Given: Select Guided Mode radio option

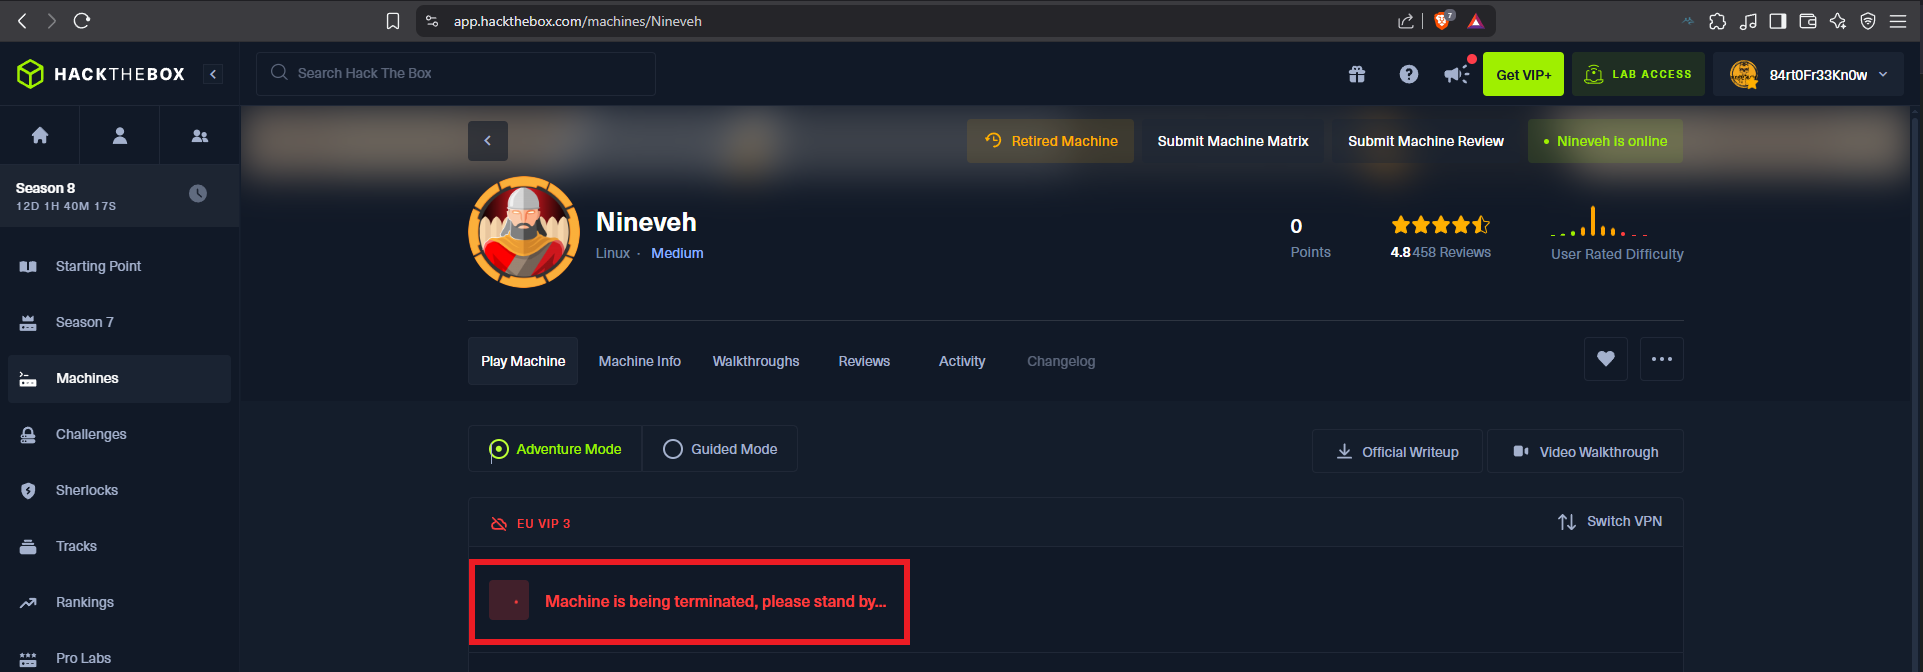Looking at the screenshot, I should tap(720, 449).
